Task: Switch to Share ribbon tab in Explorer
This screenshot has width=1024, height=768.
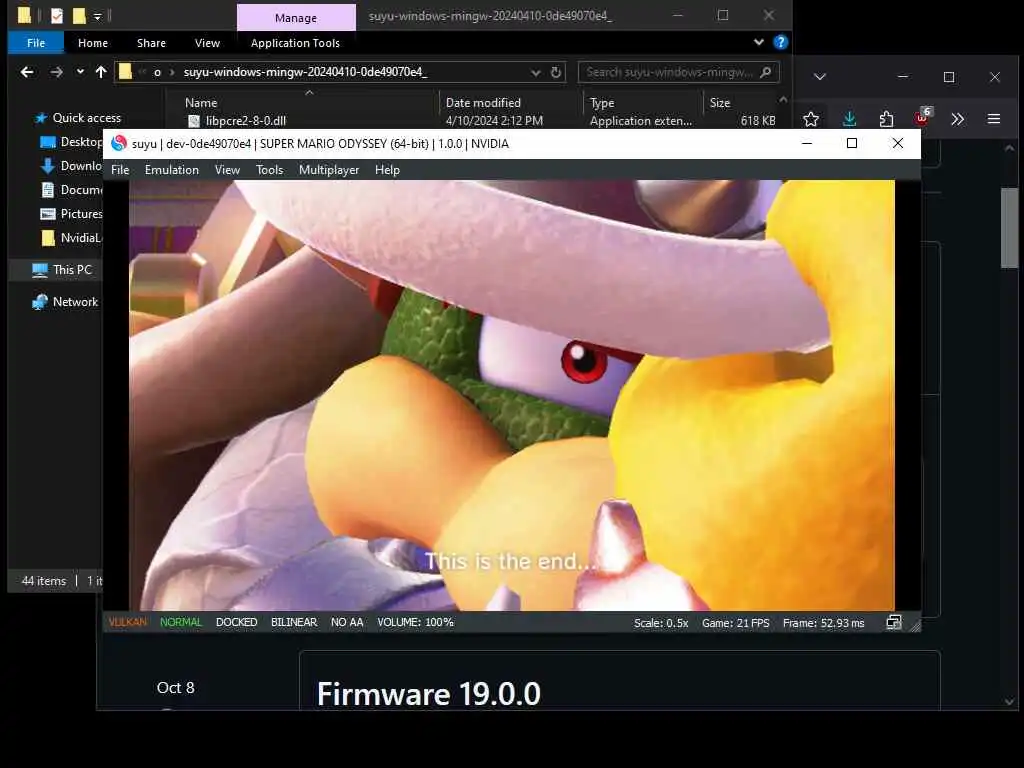Action: click(x=152, y=43)
